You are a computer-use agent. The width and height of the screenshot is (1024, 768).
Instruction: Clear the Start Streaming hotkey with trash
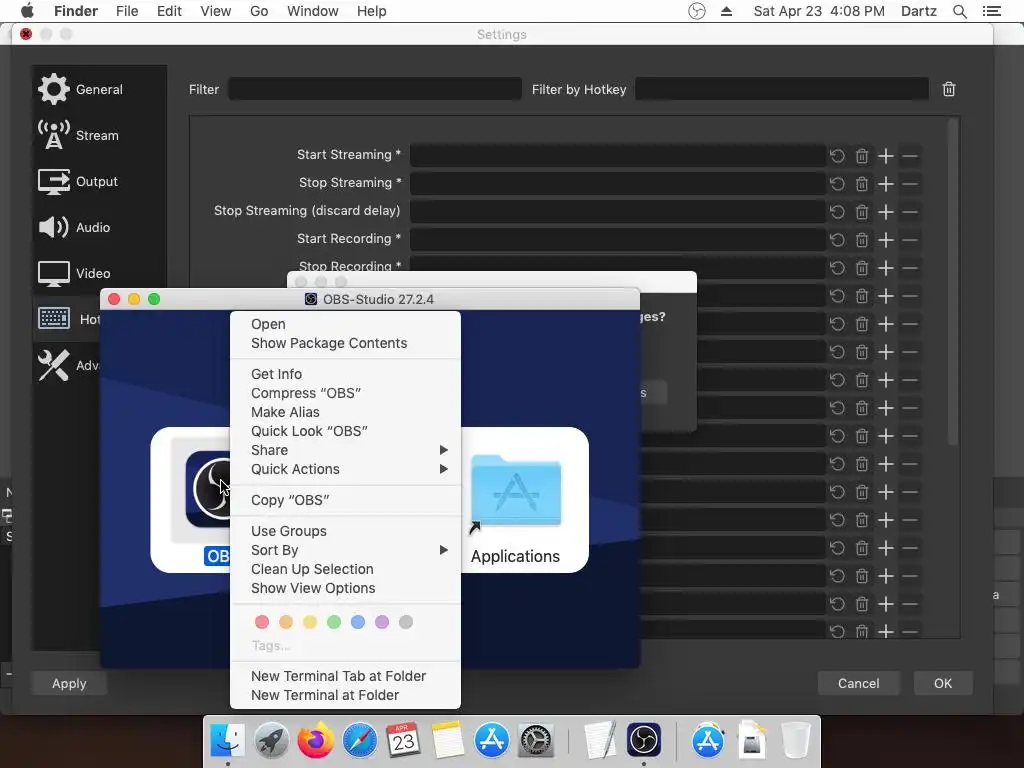(862, 156)
